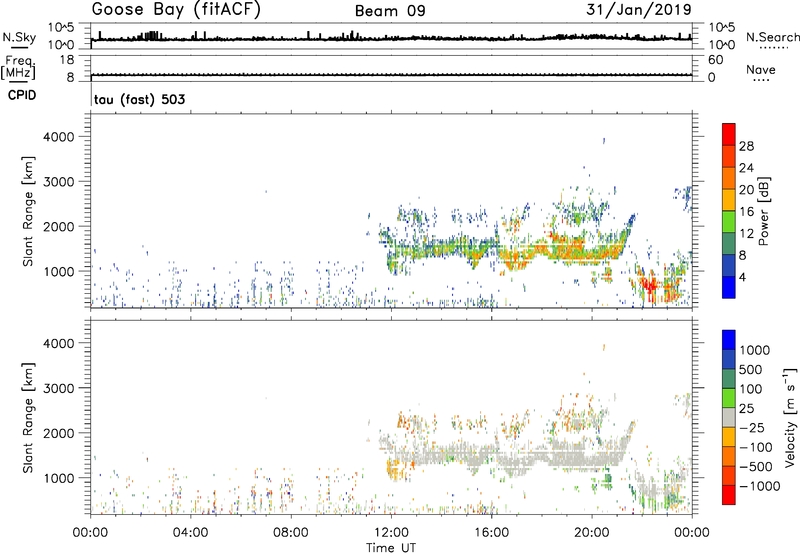Click the 'Goose Bay (fitACF)' title text

[x=176, y=10]
